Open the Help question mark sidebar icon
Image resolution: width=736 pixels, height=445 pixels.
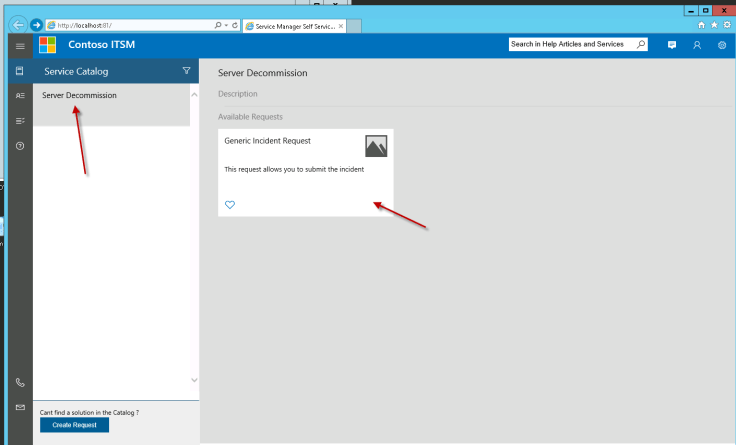point(19,146)
